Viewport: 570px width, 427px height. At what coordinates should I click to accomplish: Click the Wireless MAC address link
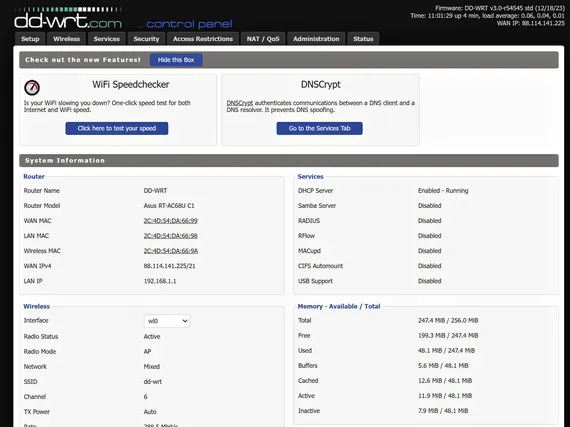171,251
